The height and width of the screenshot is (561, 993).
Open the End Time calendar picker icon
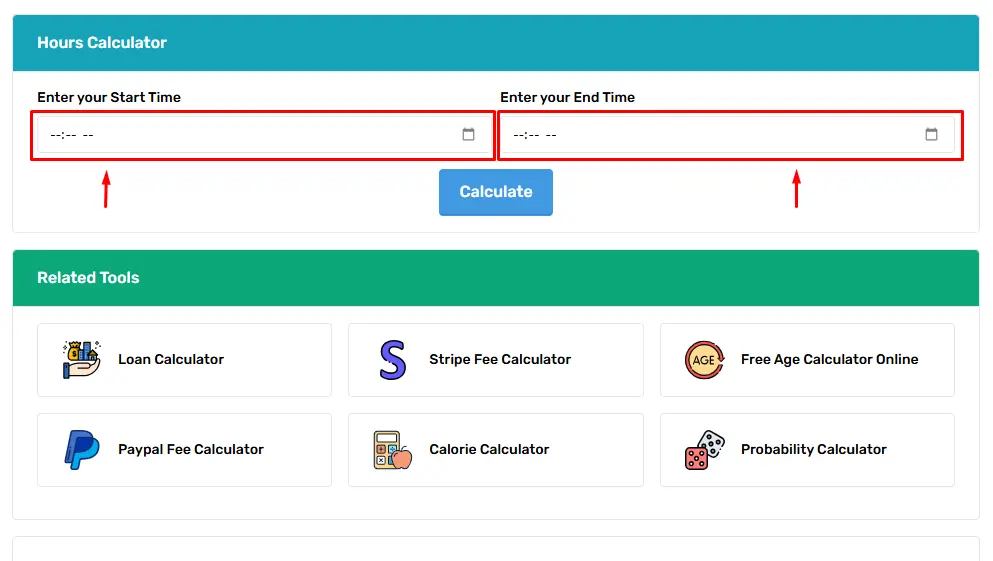click(x=931, y=134)
